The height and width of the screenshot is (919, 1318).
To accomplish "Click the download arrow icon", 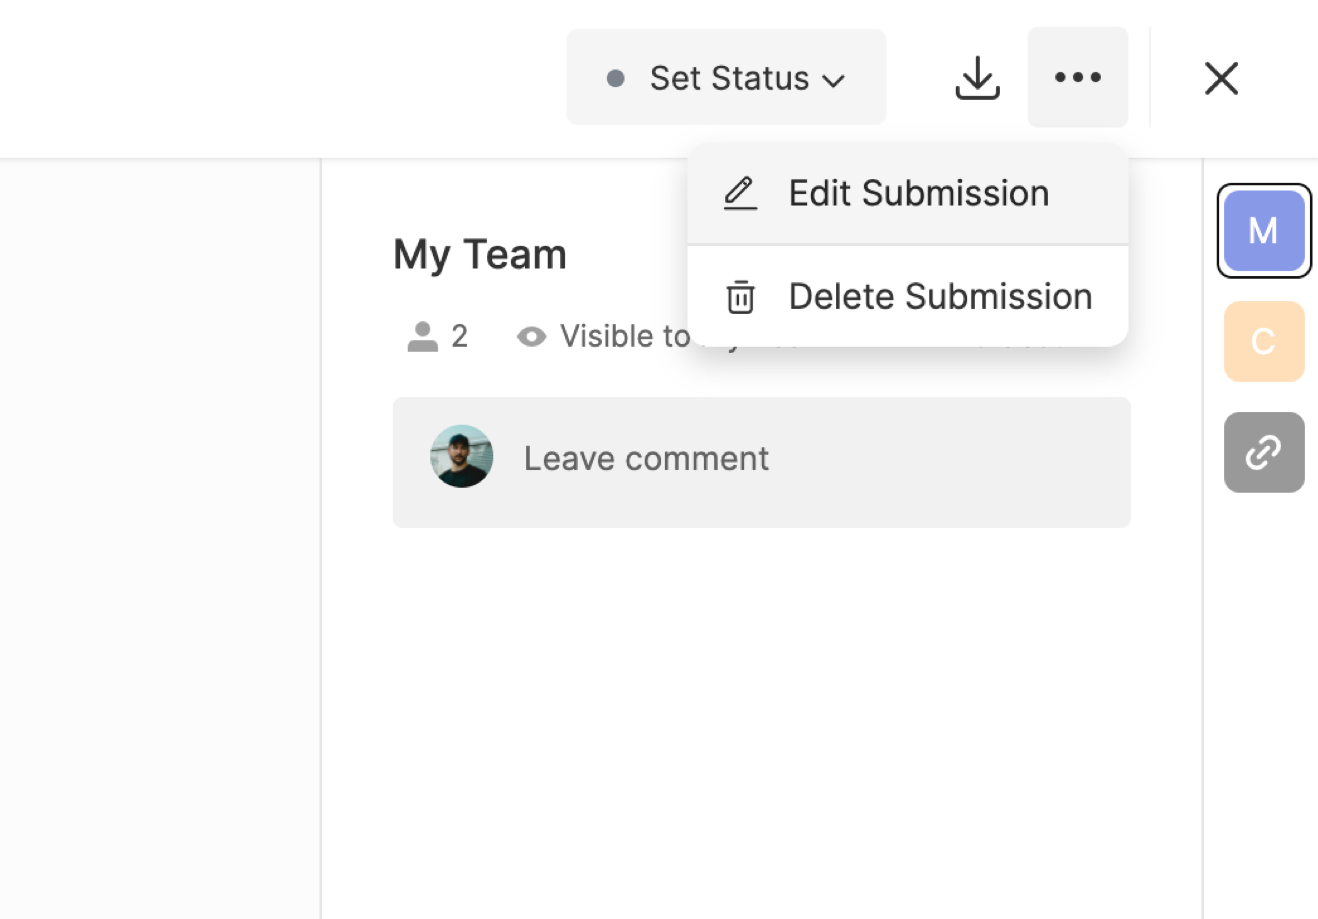I will click(977, 78).
